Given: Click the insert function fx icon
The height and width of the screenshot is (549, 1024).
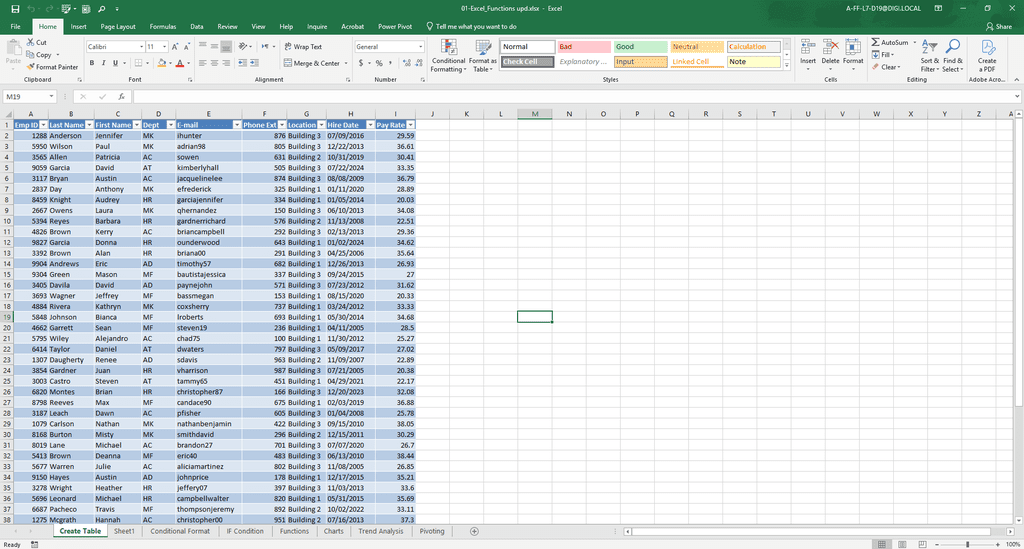Looking at the screenshot, I should pyautogui.click(x=121, y=97).
